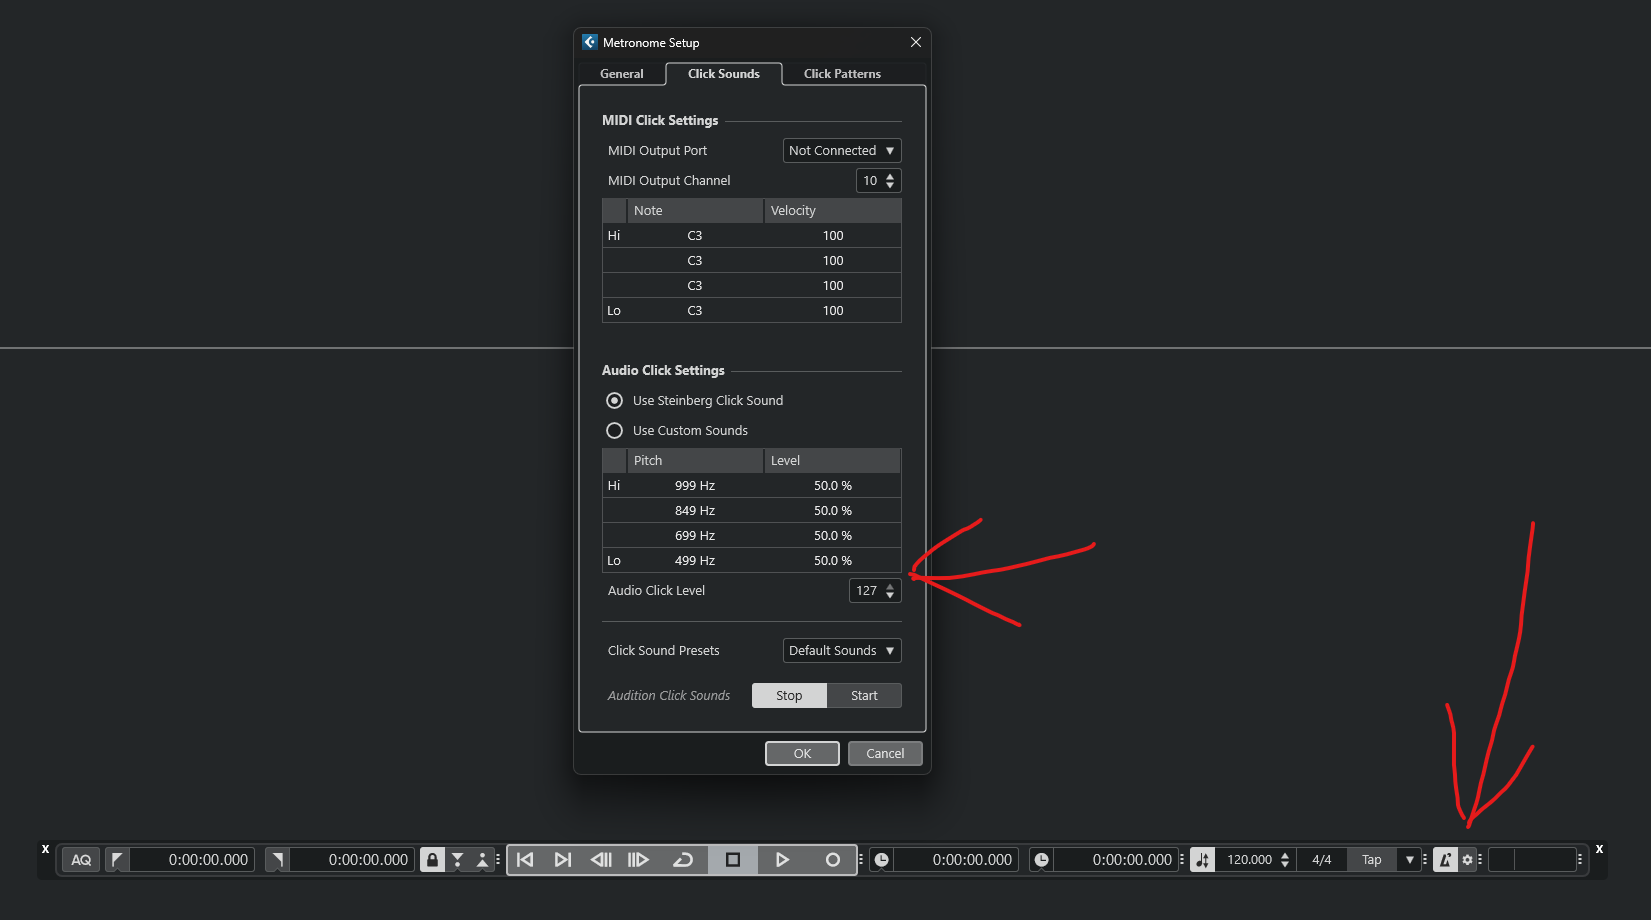Image resolution: width=1651 pixels, height=920 pixels.
Task: Click the level 50.0 % in Lo row
Action: (833, 561)
